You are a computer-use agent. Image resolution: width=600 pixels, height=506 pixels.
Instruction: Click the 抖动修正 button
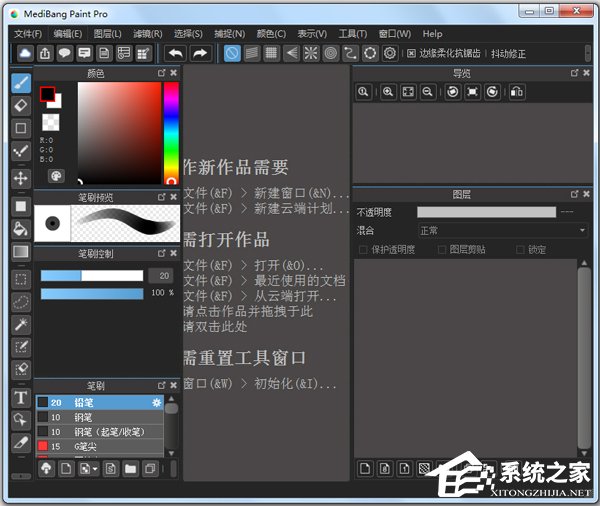[509, 54]
